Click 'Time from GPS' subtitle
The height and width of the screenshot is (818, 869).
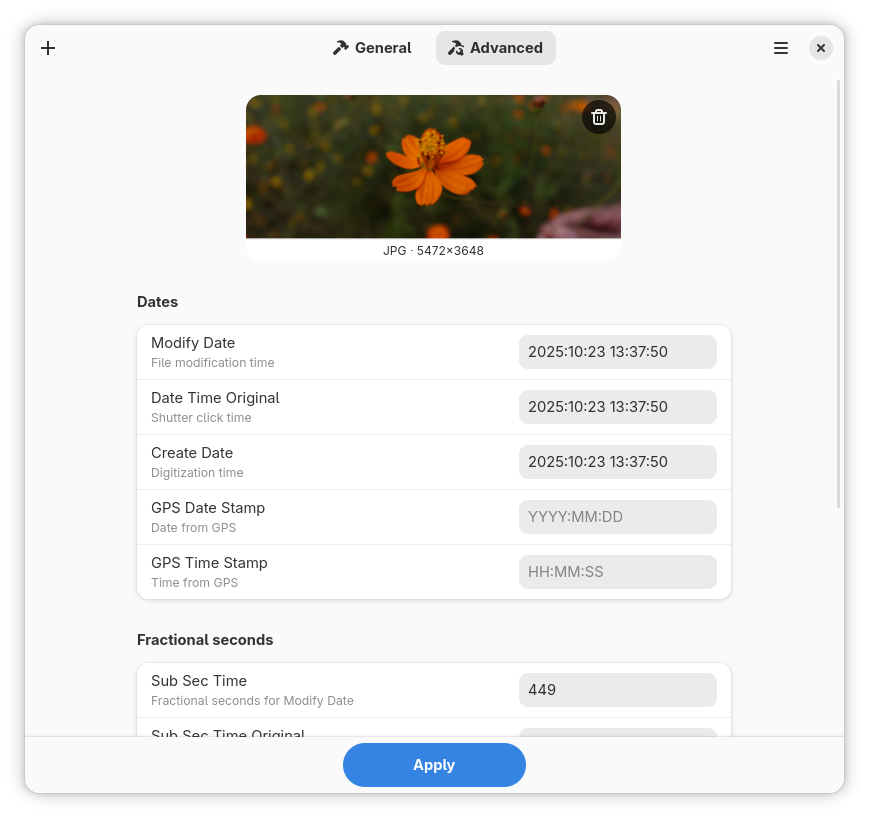point(195,582)
